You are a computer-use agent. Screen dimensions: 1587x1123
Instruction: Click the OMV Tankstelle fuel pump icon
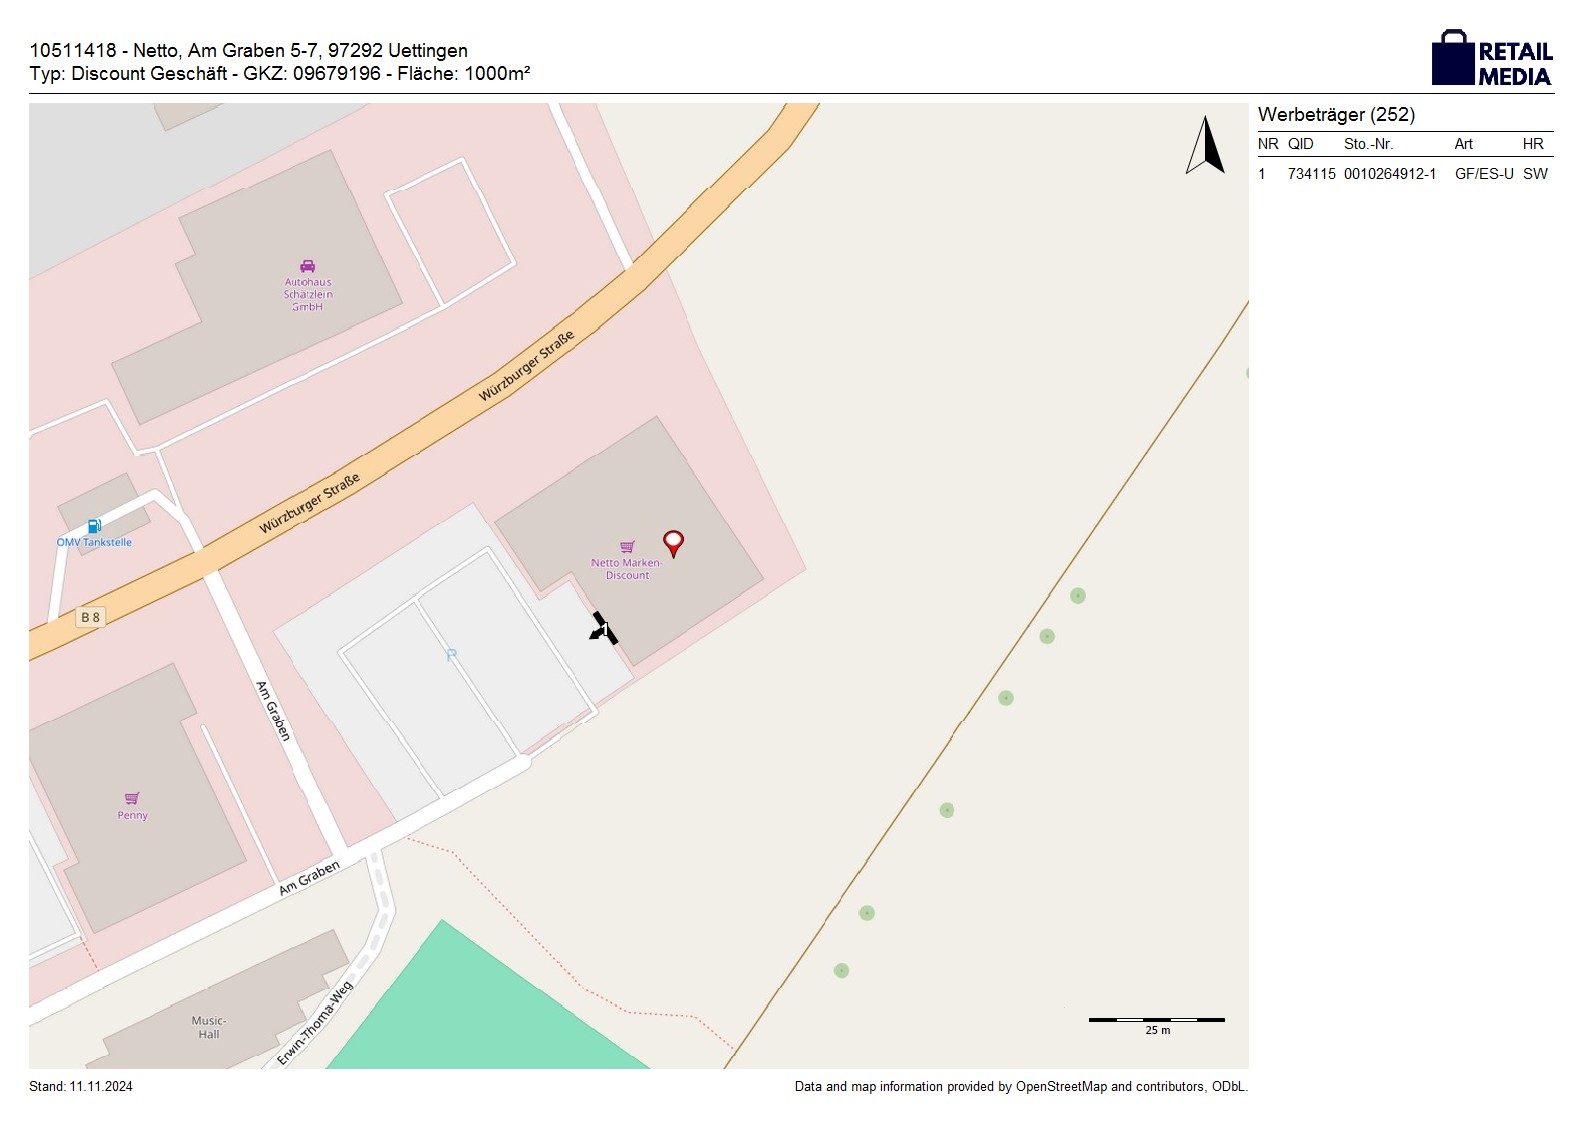[94, 526]
